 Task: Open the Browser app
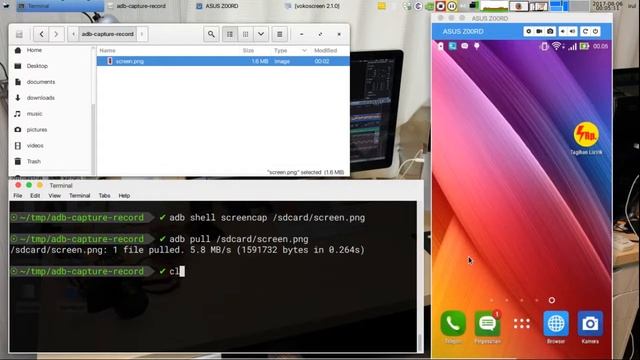coord(556,327)
